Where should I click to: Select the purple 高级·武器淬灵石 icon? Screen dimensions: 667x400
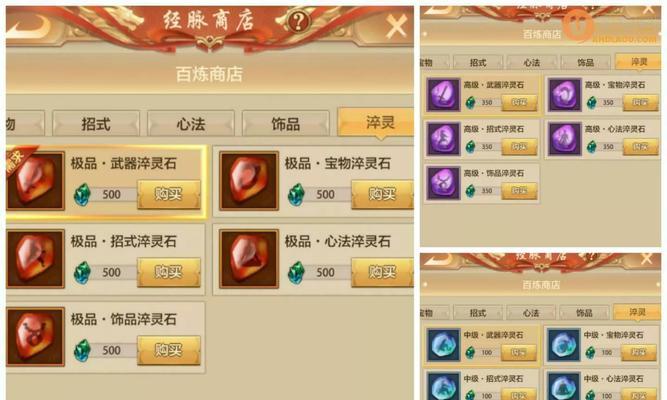pyautogui.click(x=443, y=94)
